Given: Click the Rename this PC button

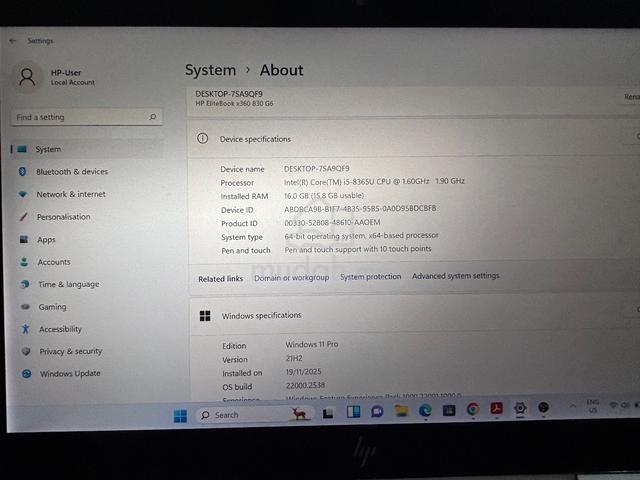Looking at the screenshot, I should 631,97.
